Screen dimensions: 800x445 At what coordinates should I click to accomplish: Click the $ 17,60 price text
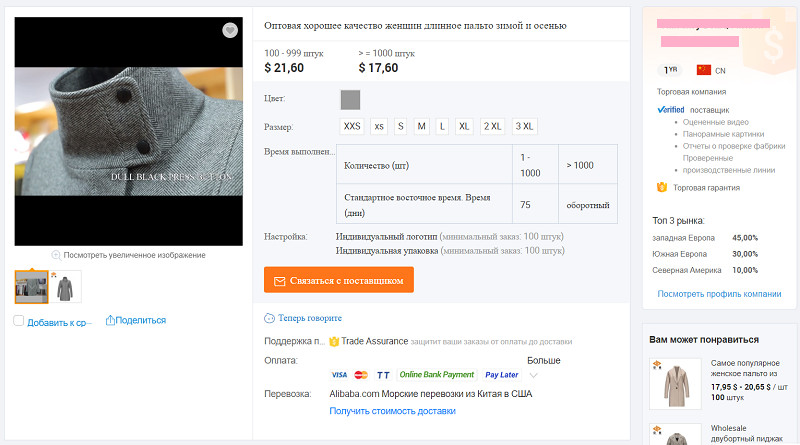[x=378, y=68]
